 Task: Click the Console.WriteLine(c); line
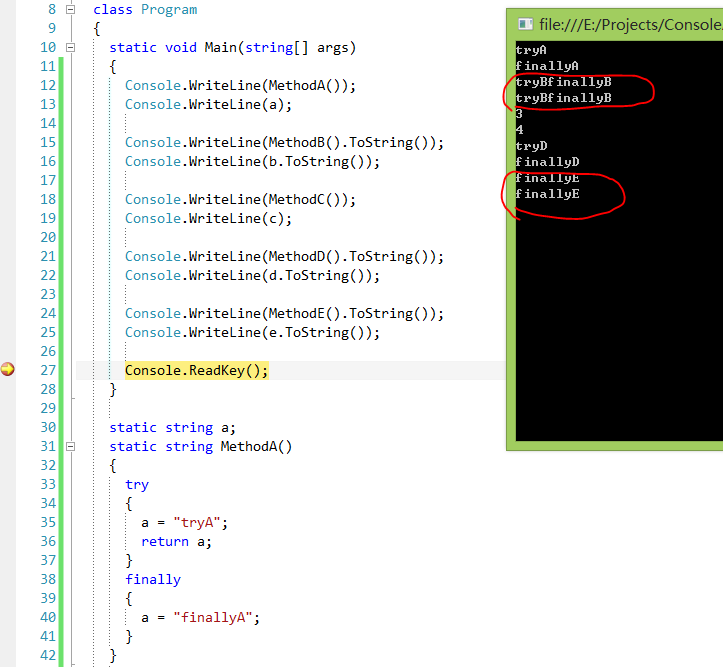click(208, 218)
